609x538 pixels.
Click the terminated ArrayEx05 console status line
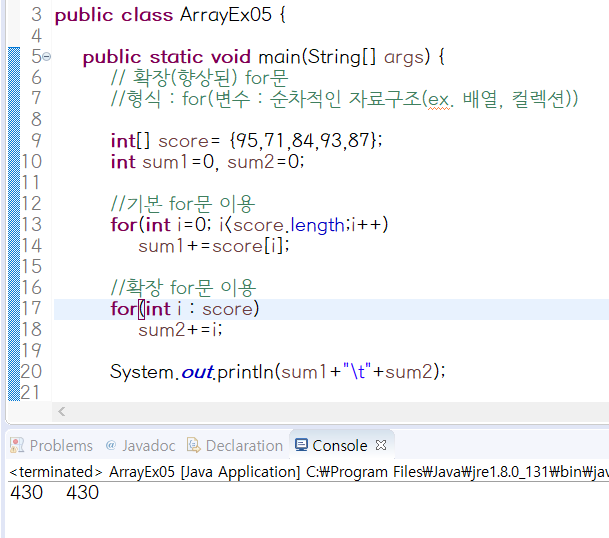[x=308, y=472]
